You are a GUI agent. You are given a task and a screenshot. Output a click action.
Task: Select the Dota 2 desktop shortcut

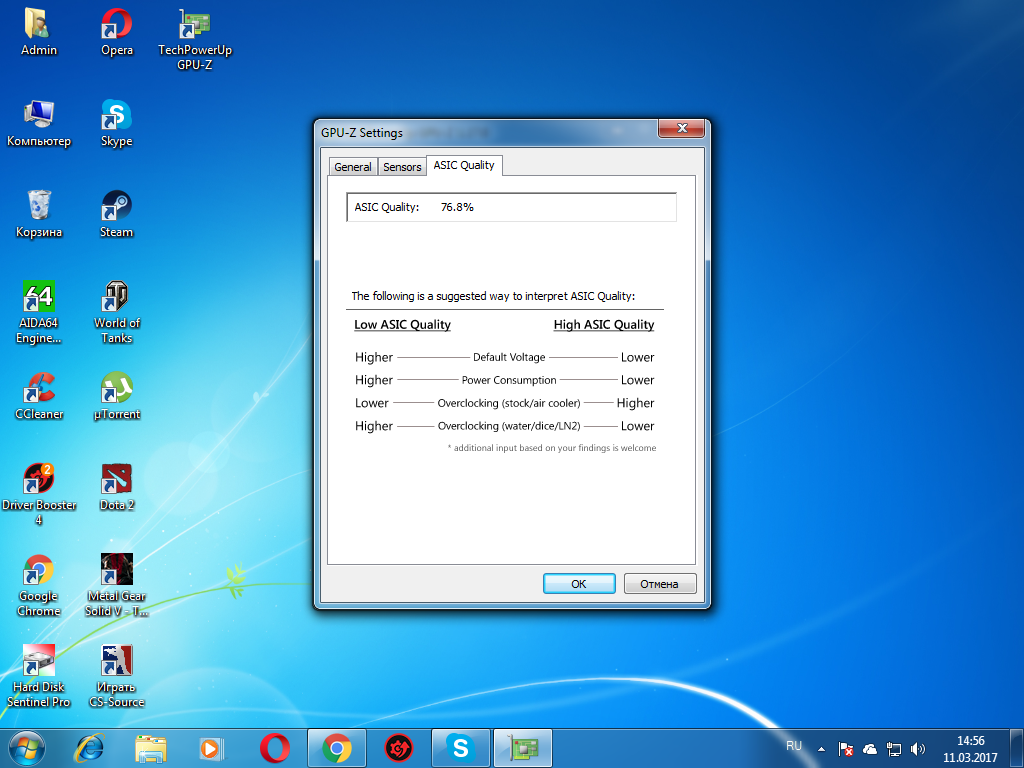click(116, 488)
